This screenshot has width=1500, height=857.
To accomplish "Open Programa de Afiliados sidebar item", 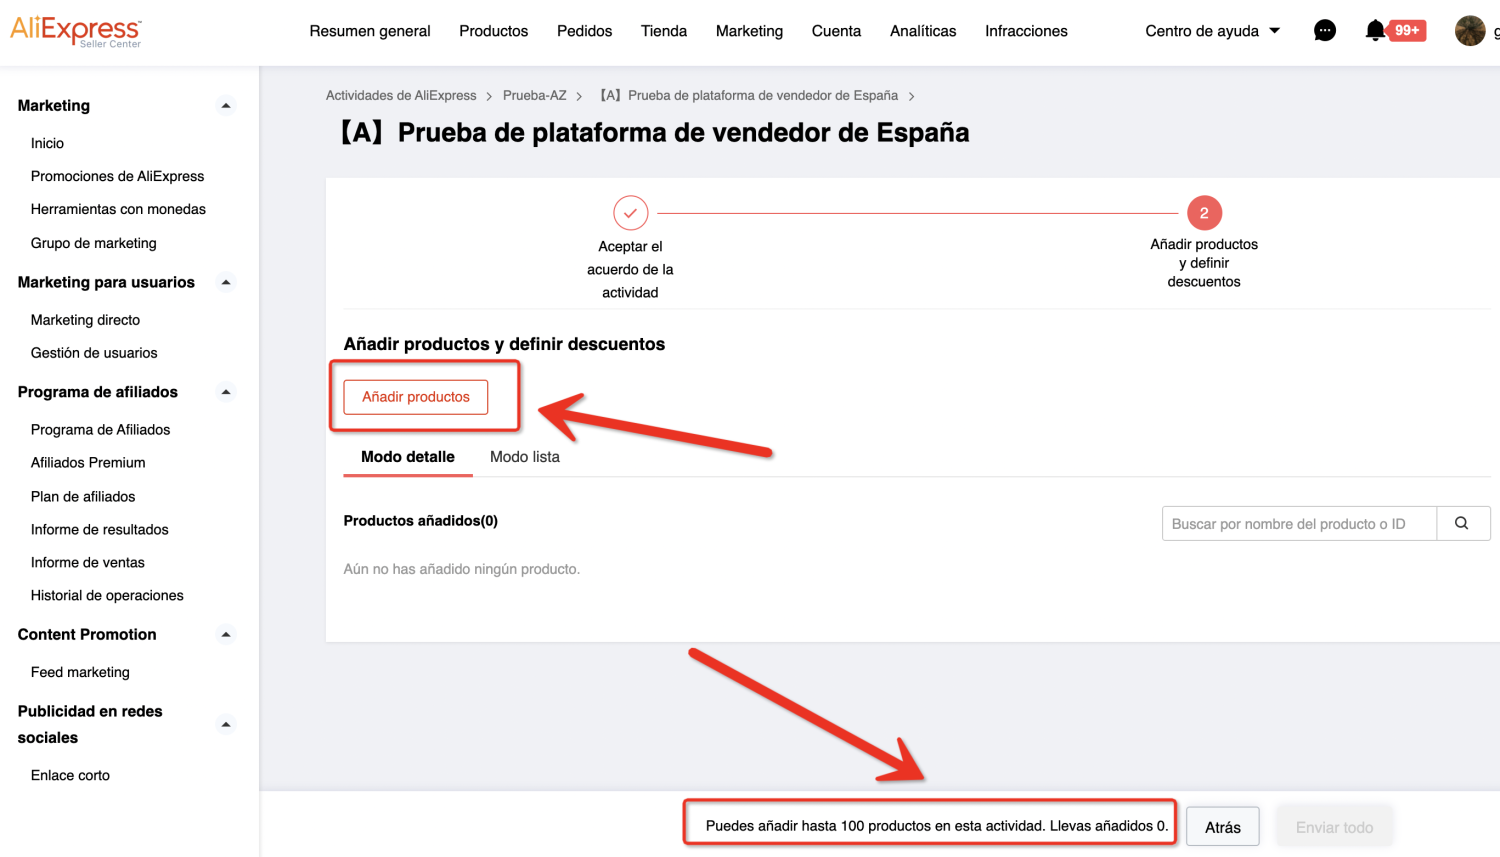I will (x=100, y=430).
